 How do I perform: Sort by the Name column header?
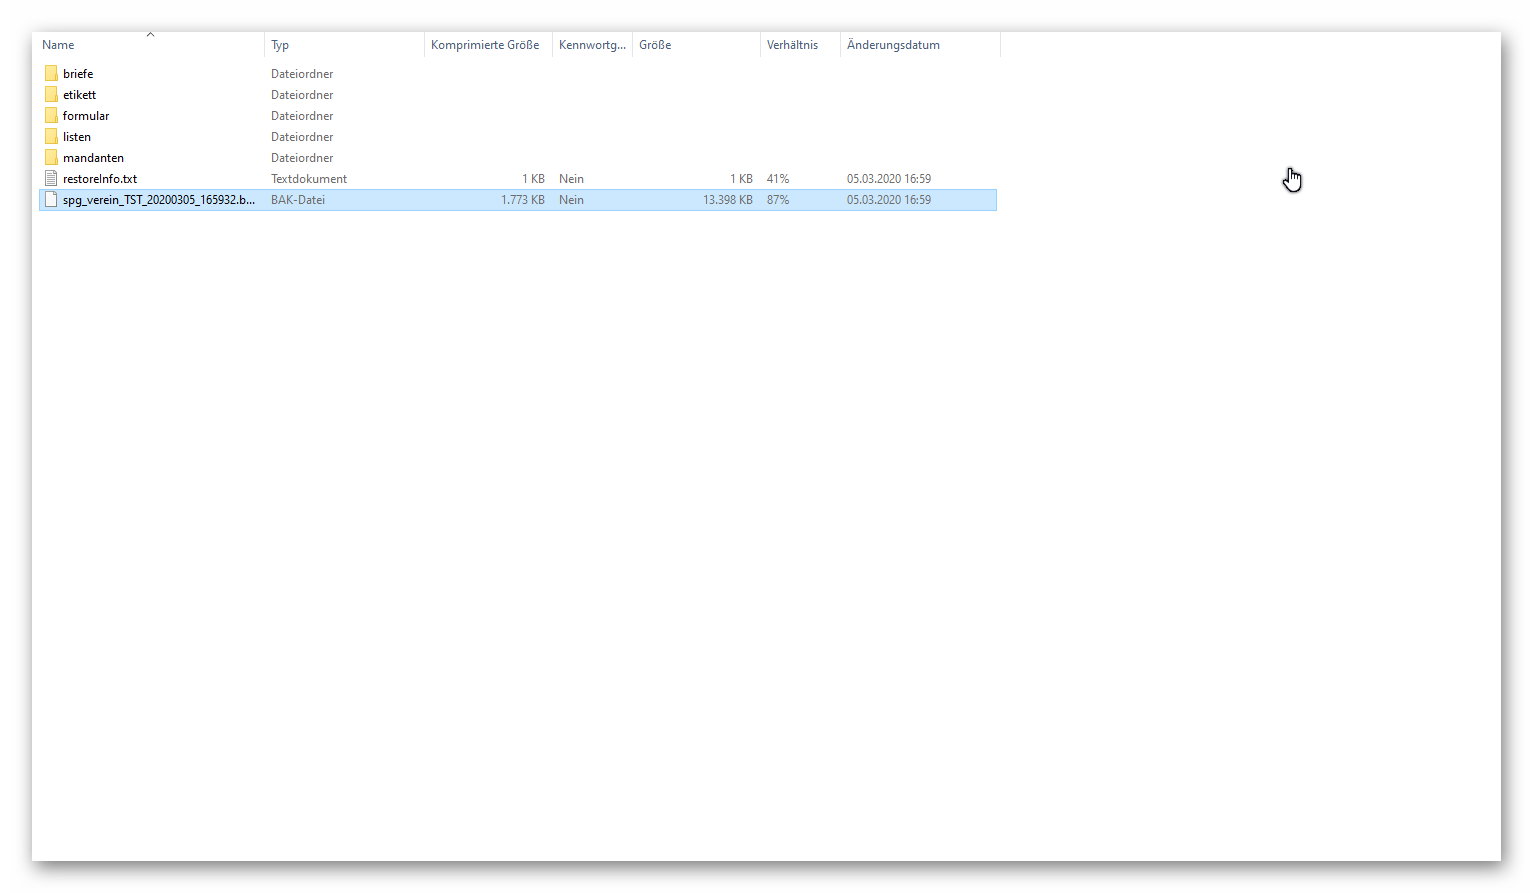coord(58,45)
